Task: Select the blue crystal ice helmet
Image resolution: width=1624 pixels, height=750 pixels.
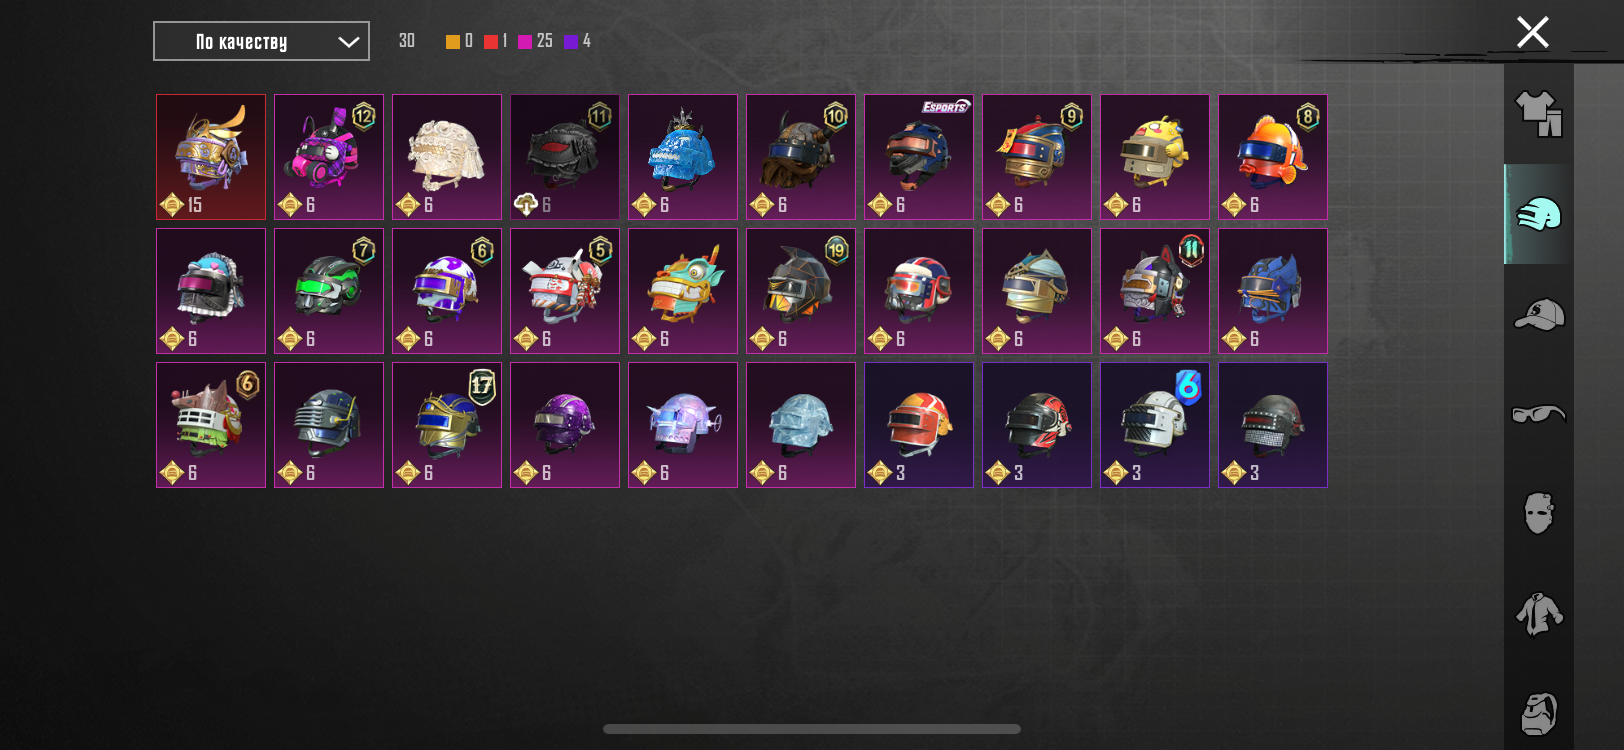Action: (x=683, y=157)
